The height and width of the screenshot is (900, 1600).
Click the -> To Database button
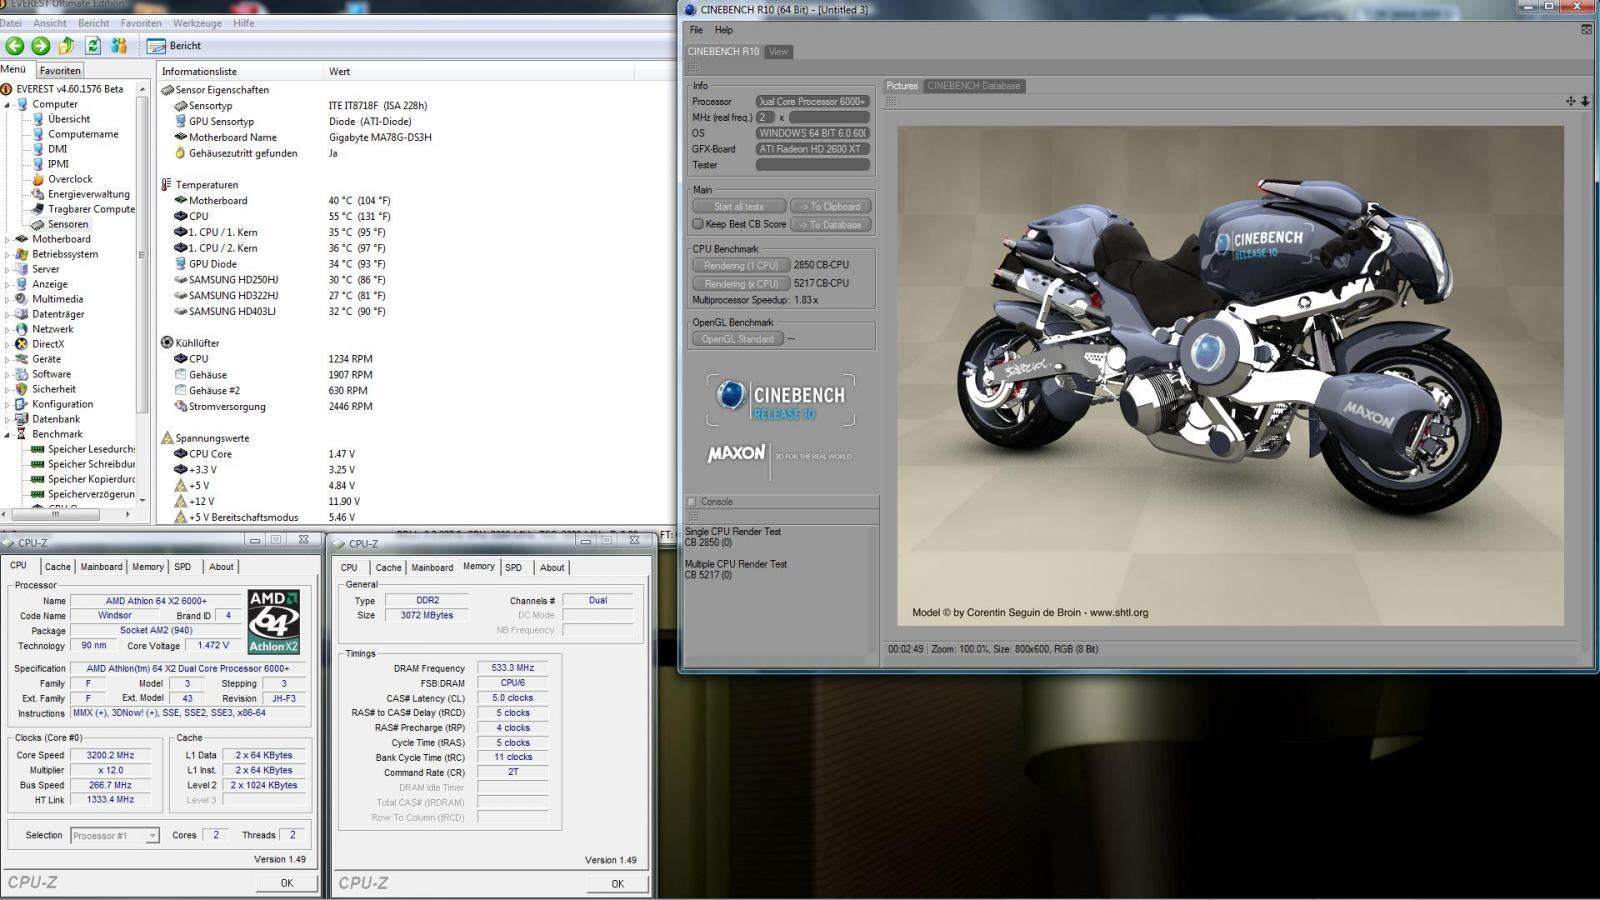830,225
